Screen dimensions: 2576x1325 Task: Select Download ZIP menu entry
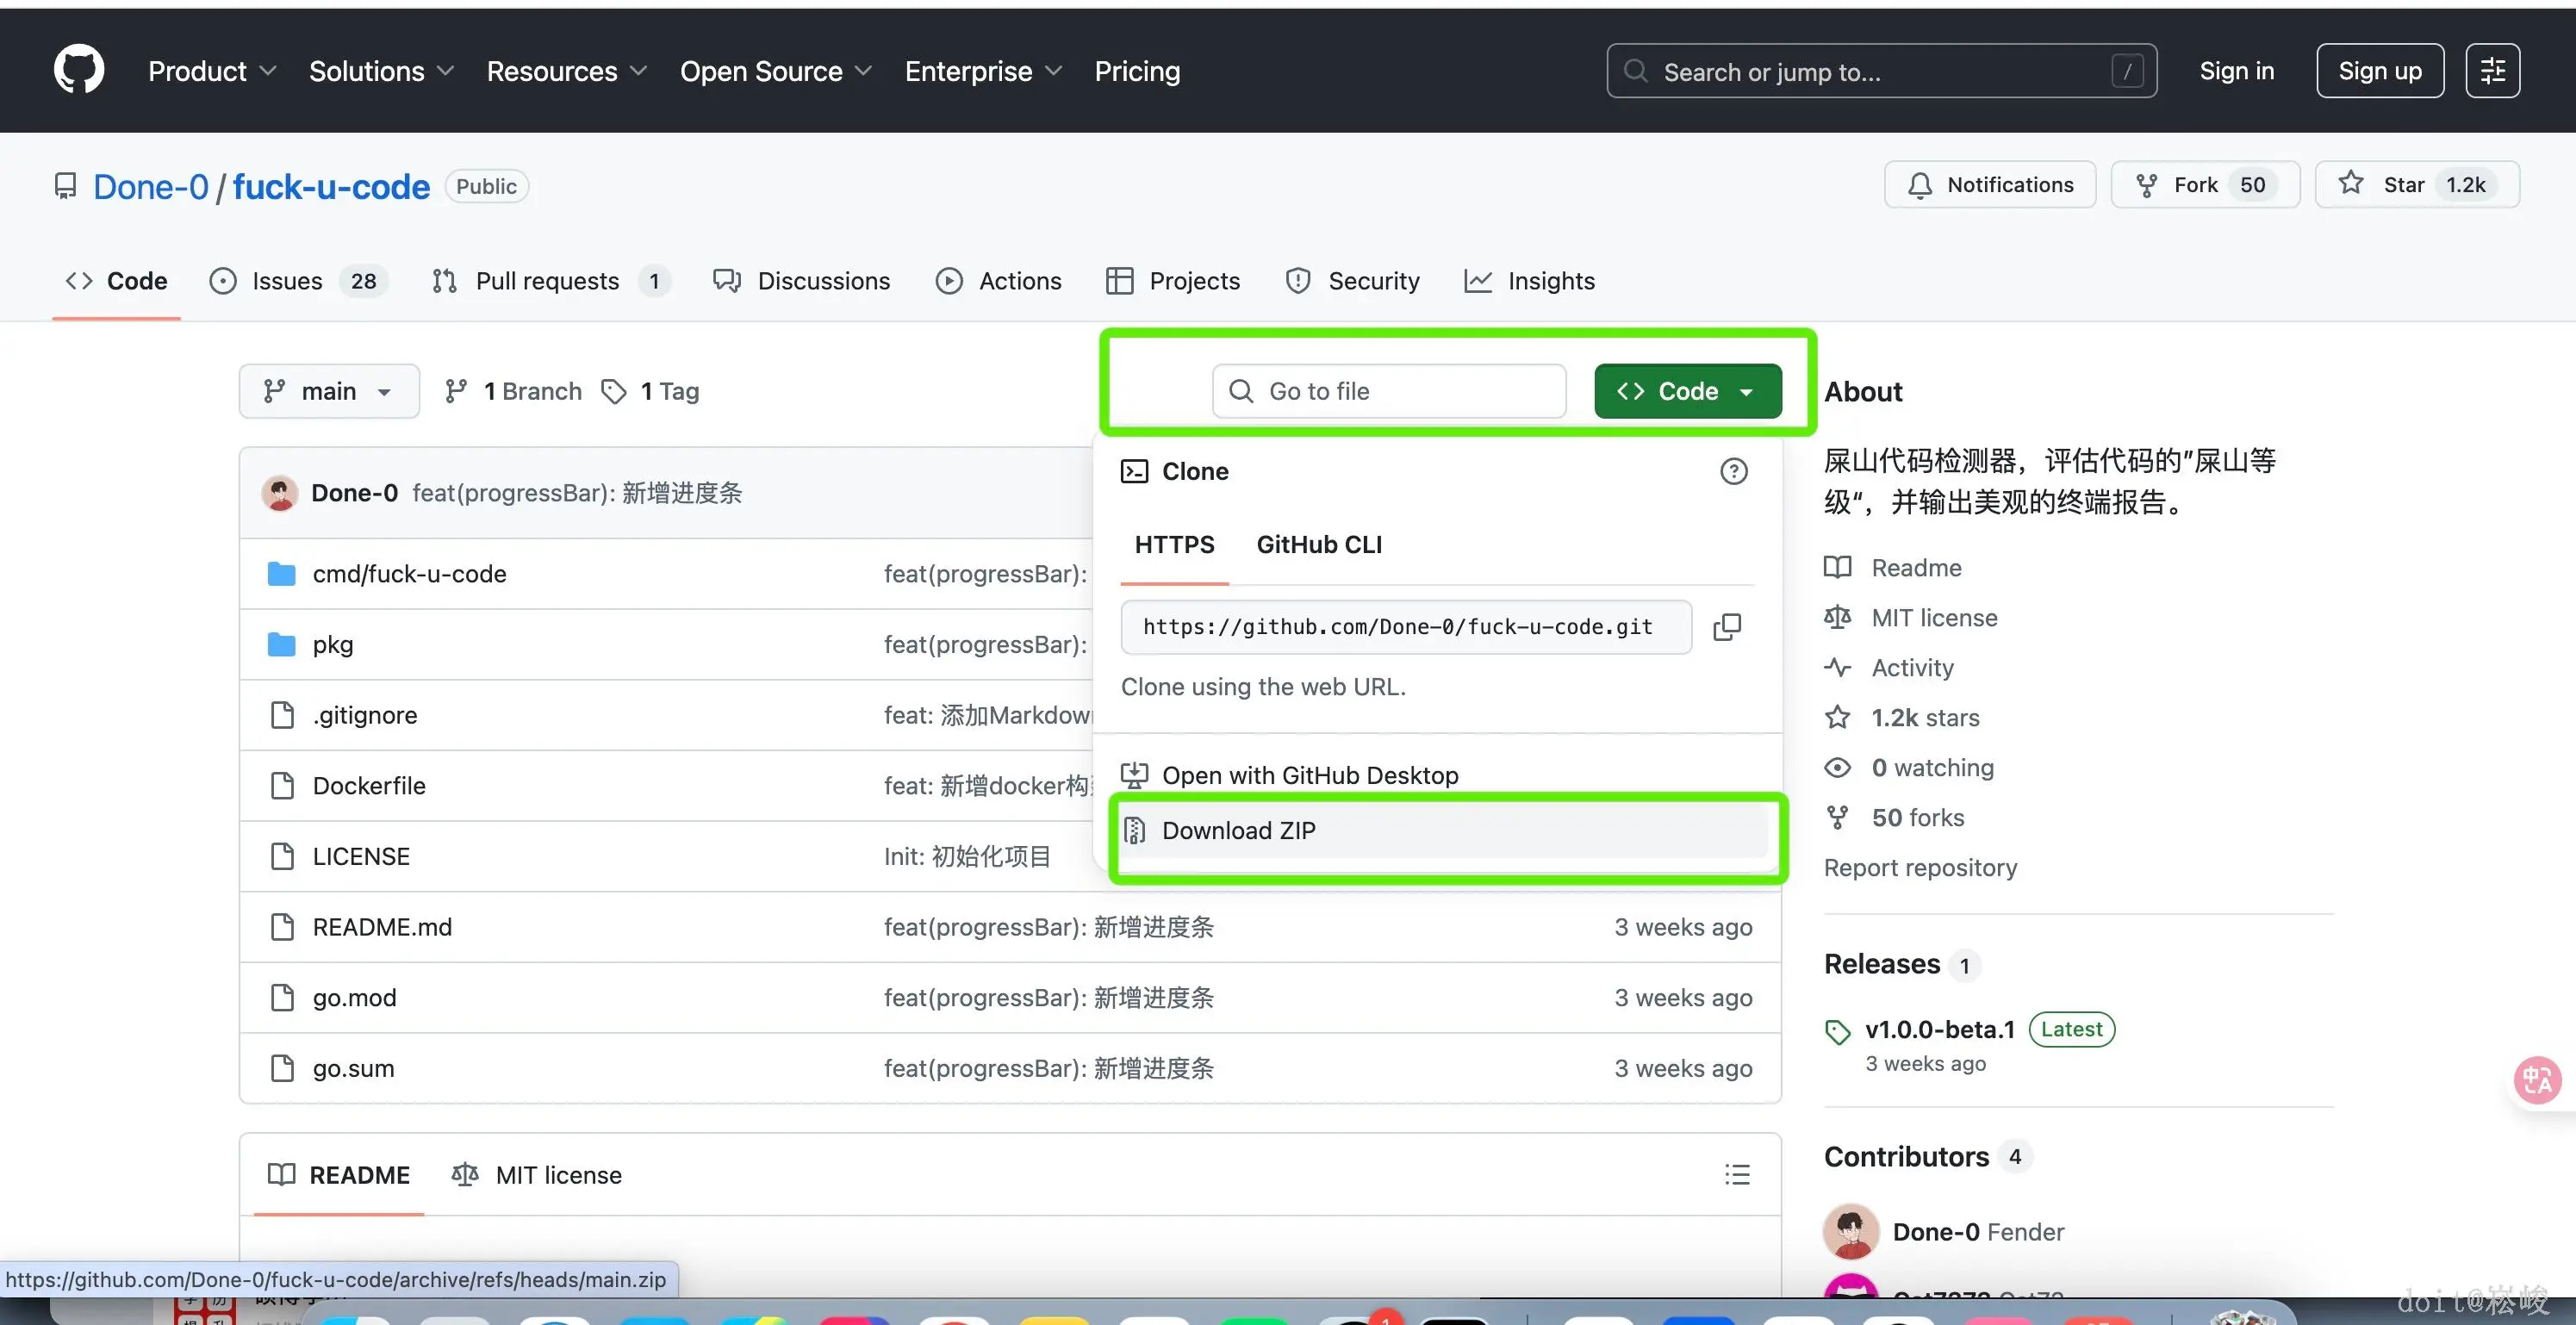click(x=1238, y=831)
